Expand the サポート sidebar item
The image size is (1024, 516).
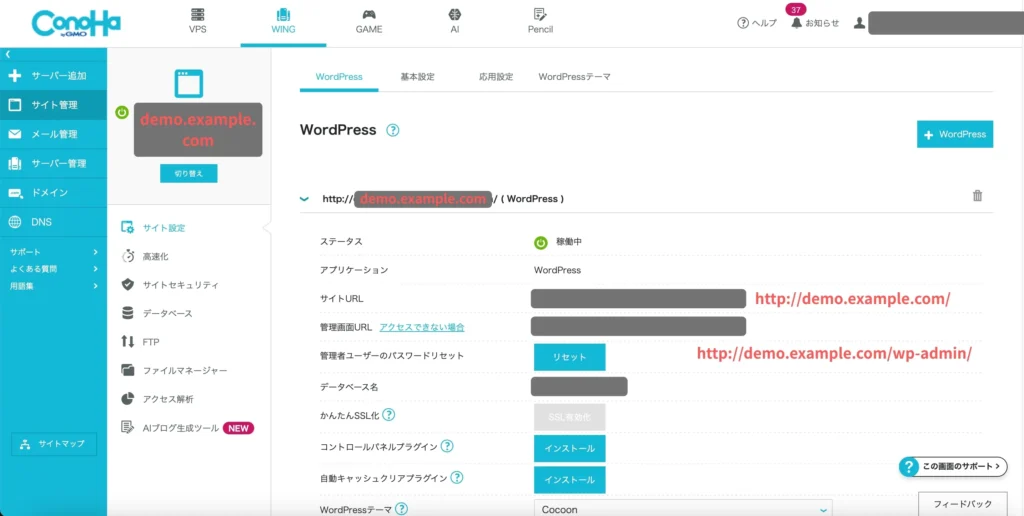(54, 252)
